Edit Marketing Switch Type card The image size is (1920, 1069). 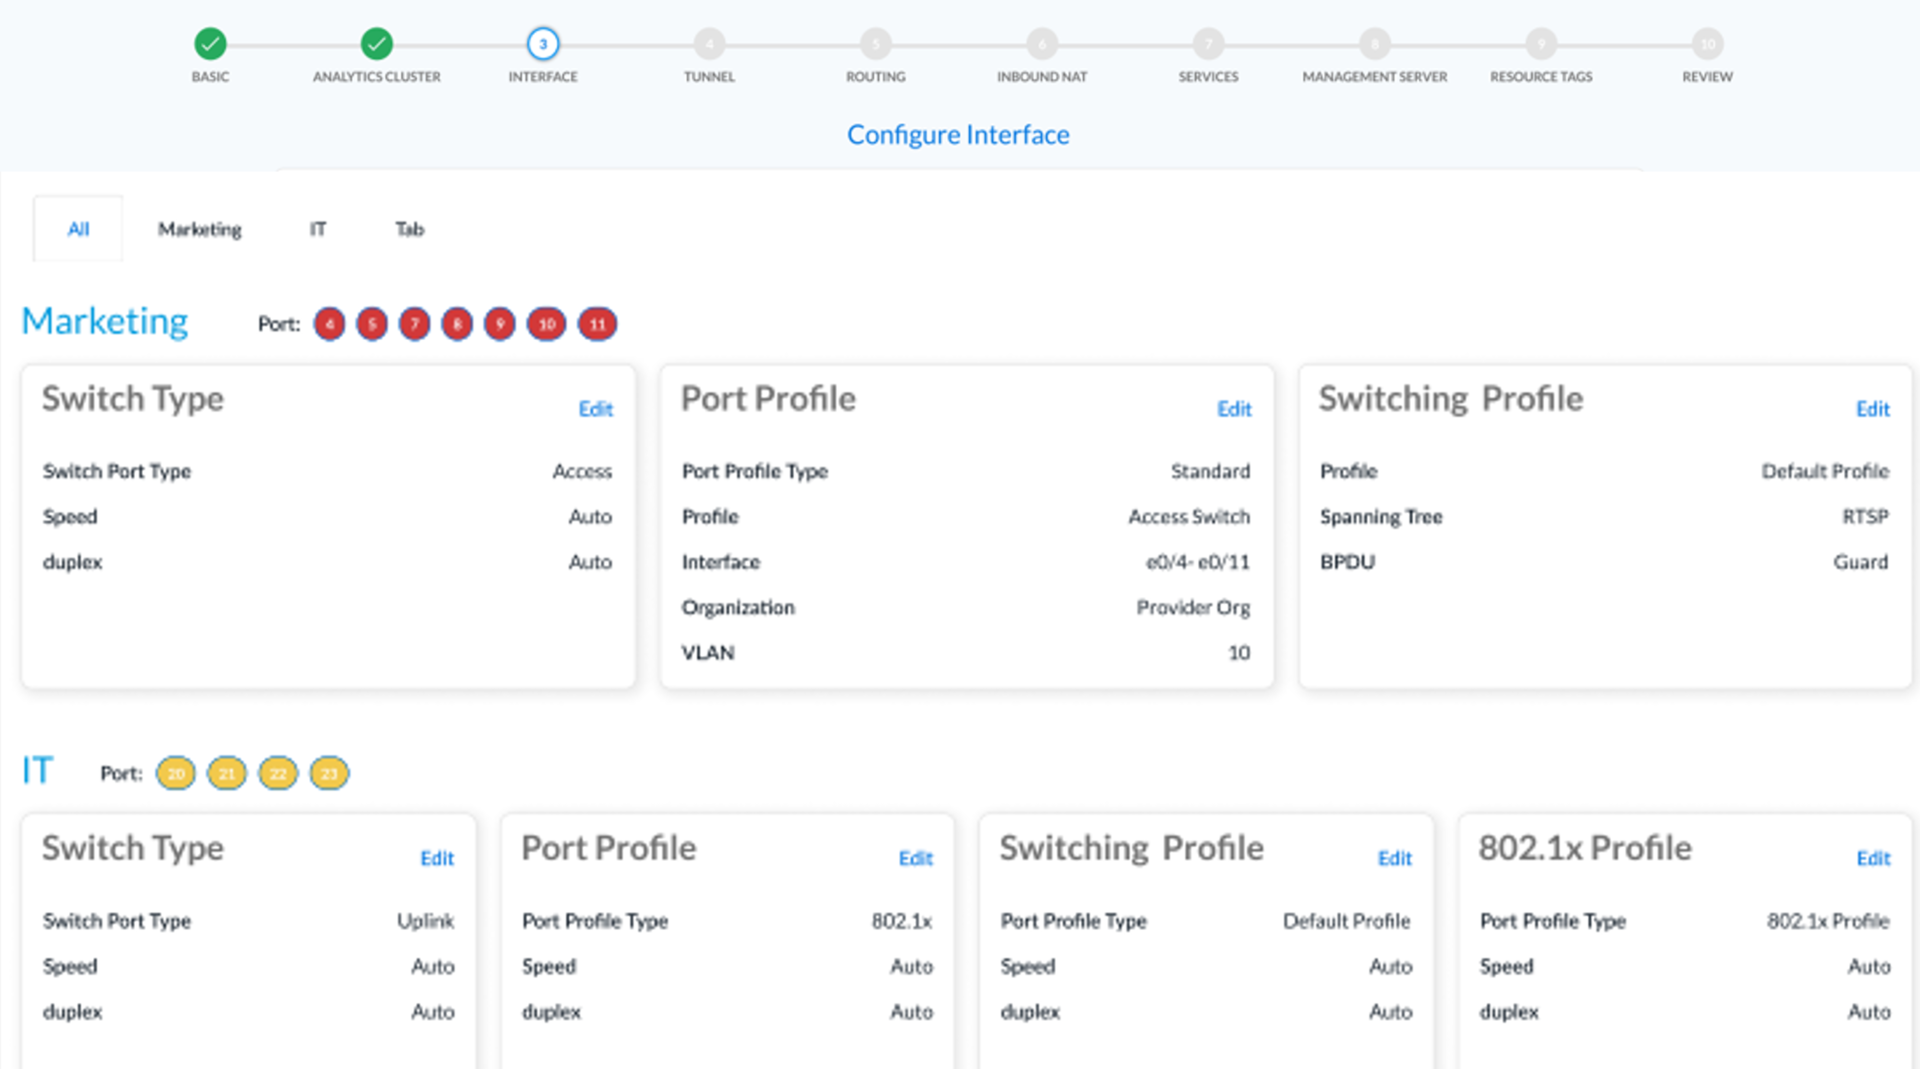595,409
